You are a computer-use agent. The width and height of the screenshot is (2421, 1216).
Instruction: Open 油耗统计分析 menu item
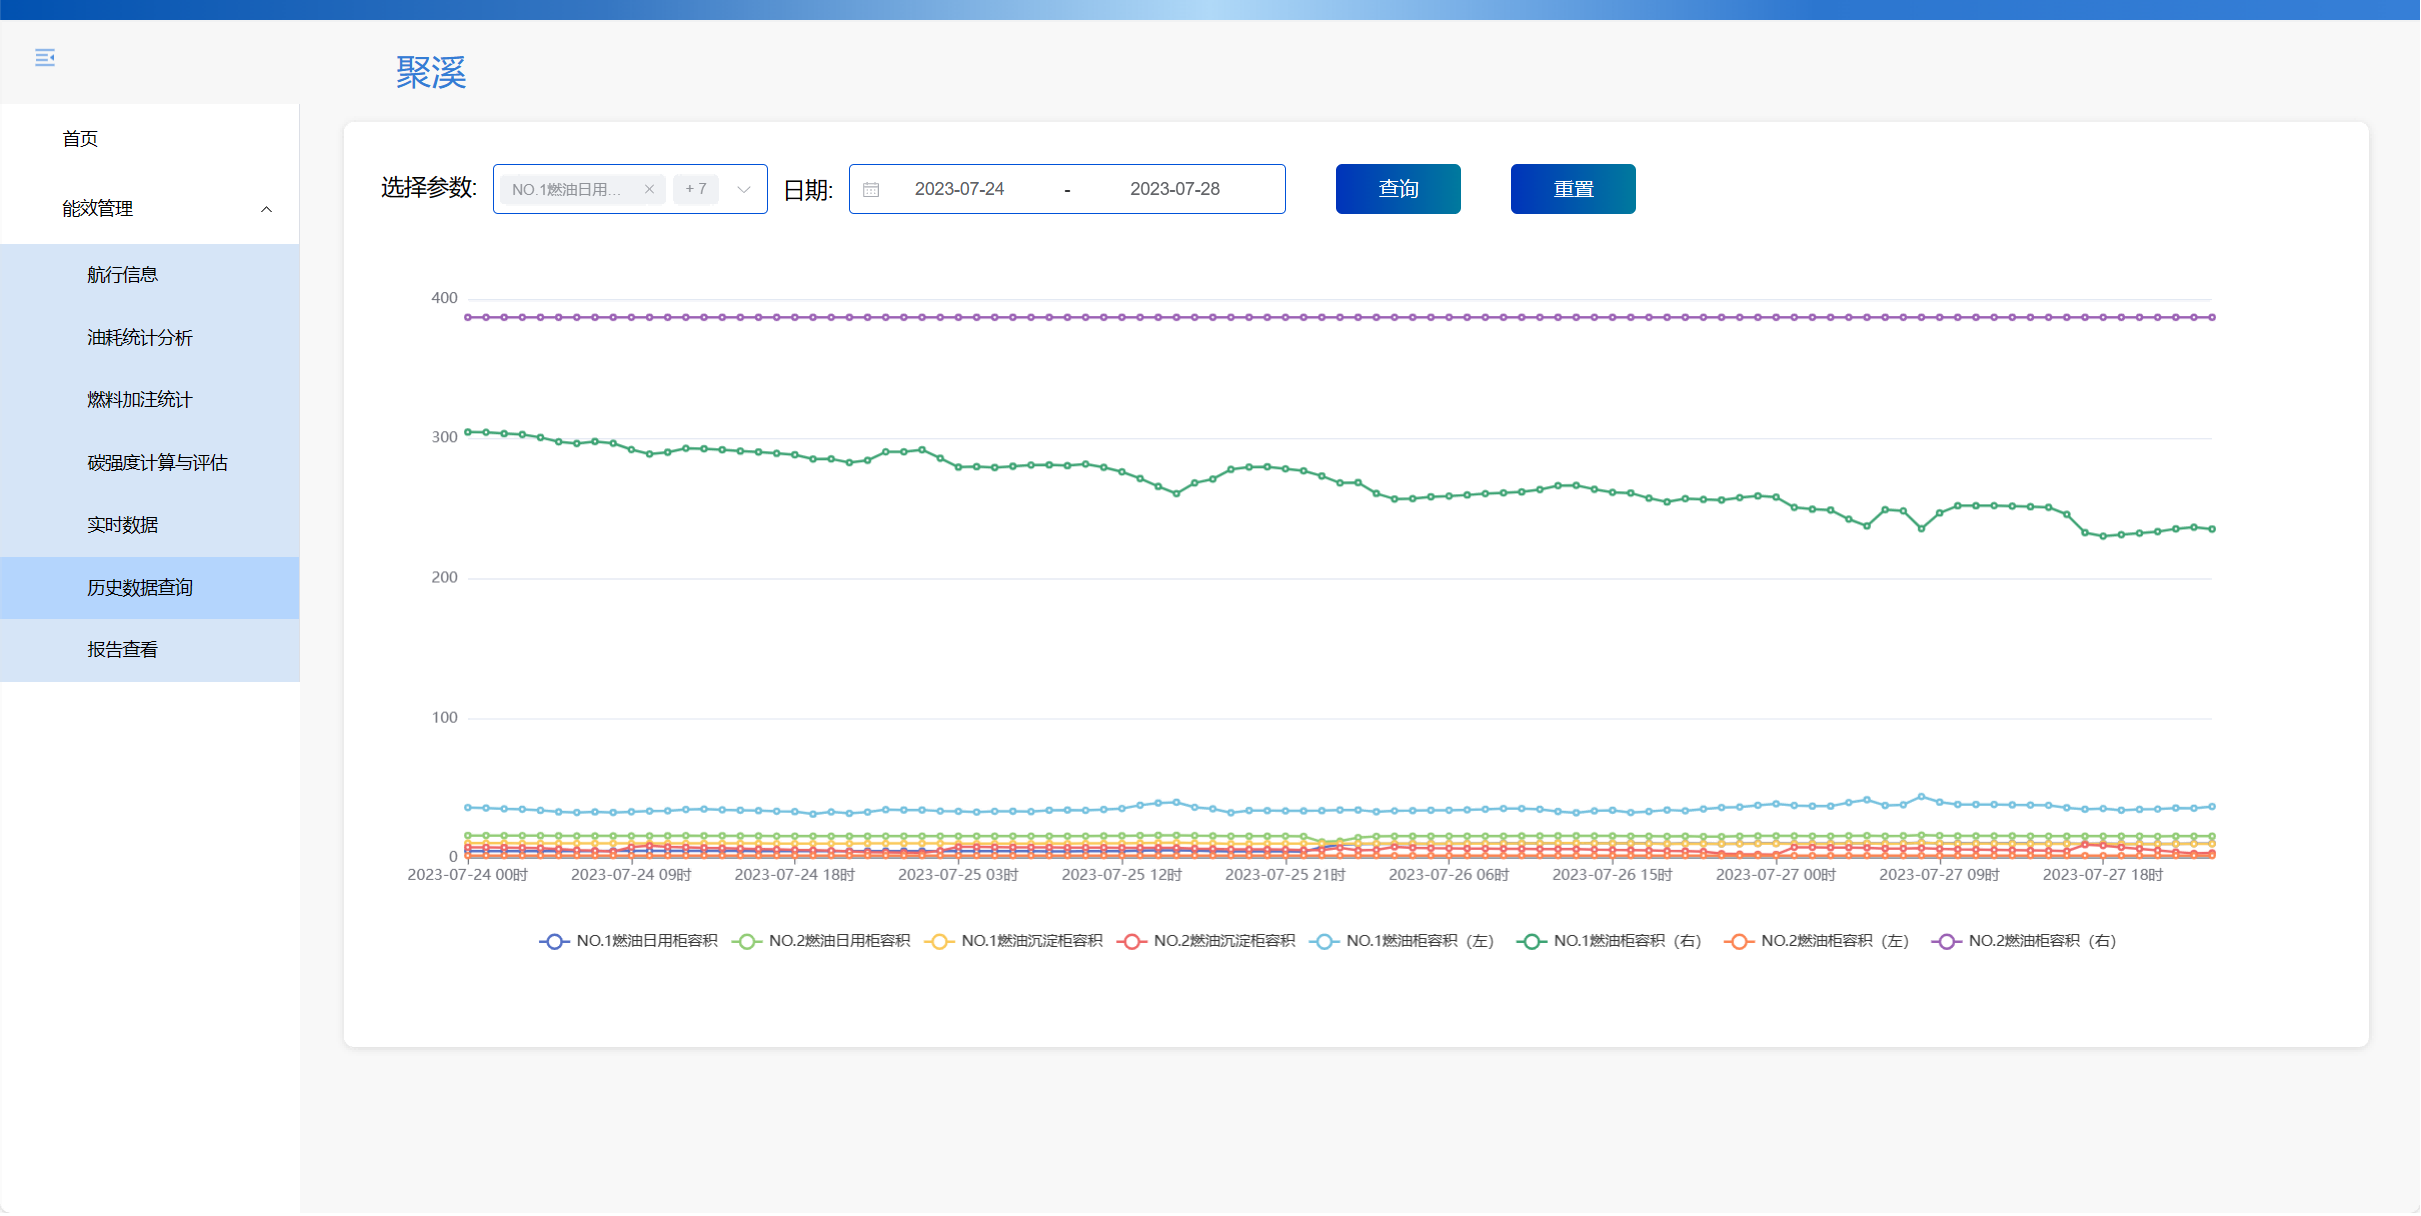[140, 338]
